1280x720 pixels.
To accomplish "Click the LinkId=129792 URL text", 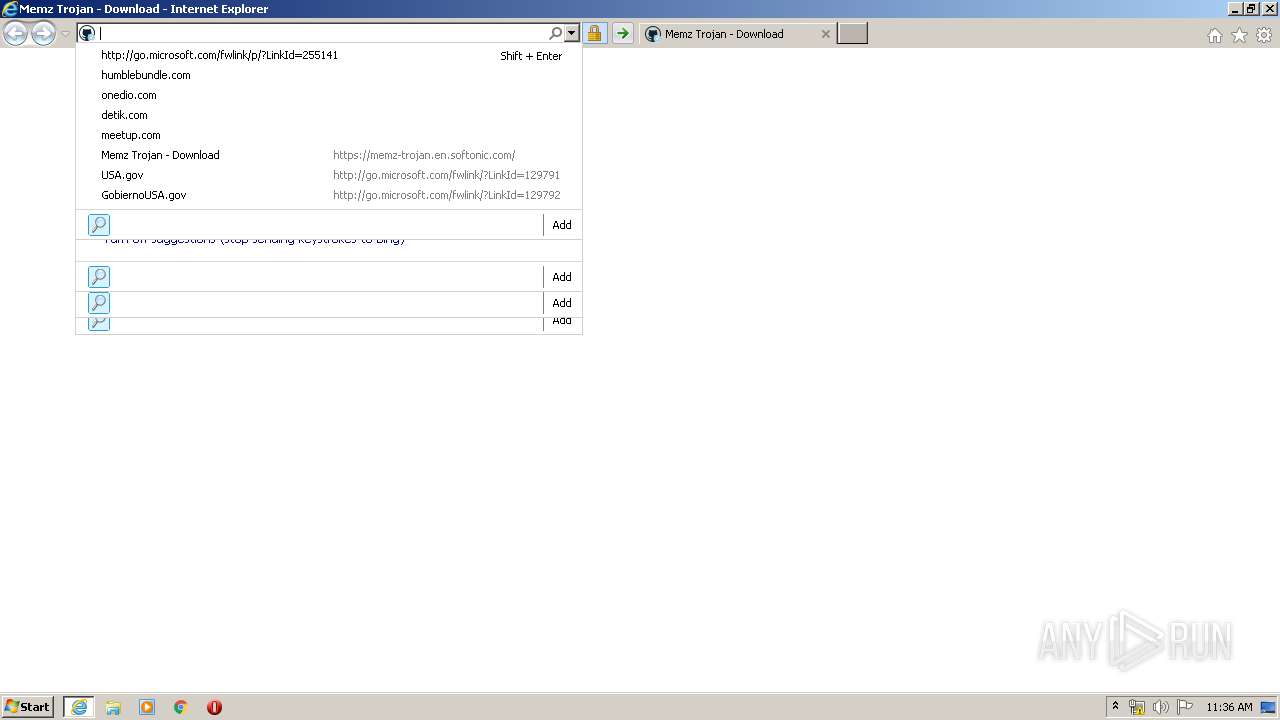I will click(446, 195).
